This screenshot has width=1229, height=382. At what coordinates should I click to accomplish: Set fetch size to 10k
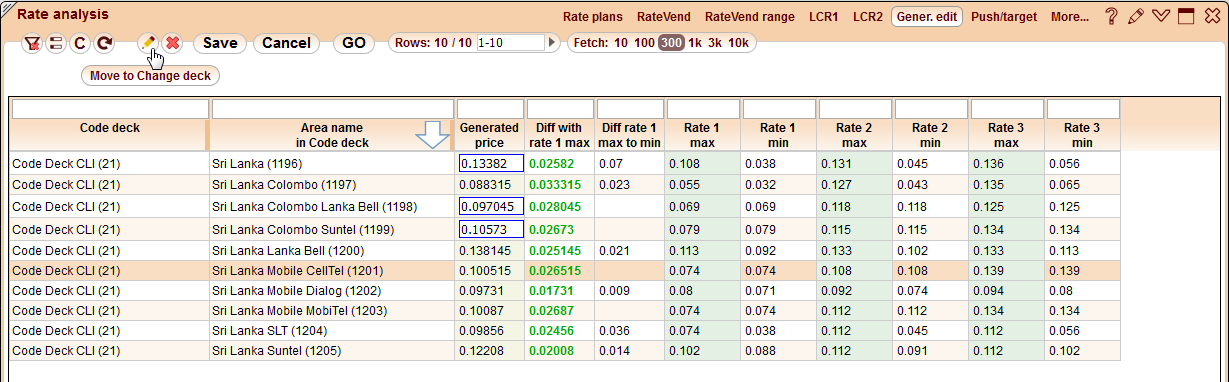point(738,43)
